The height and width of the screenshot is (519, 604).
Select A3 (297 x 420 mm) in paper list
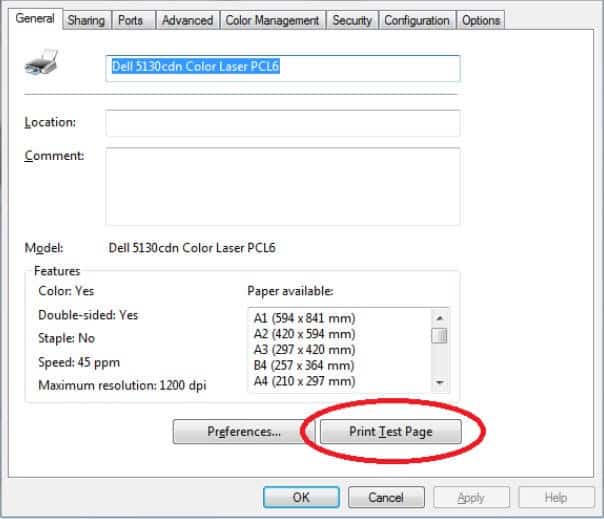[304, 349]
